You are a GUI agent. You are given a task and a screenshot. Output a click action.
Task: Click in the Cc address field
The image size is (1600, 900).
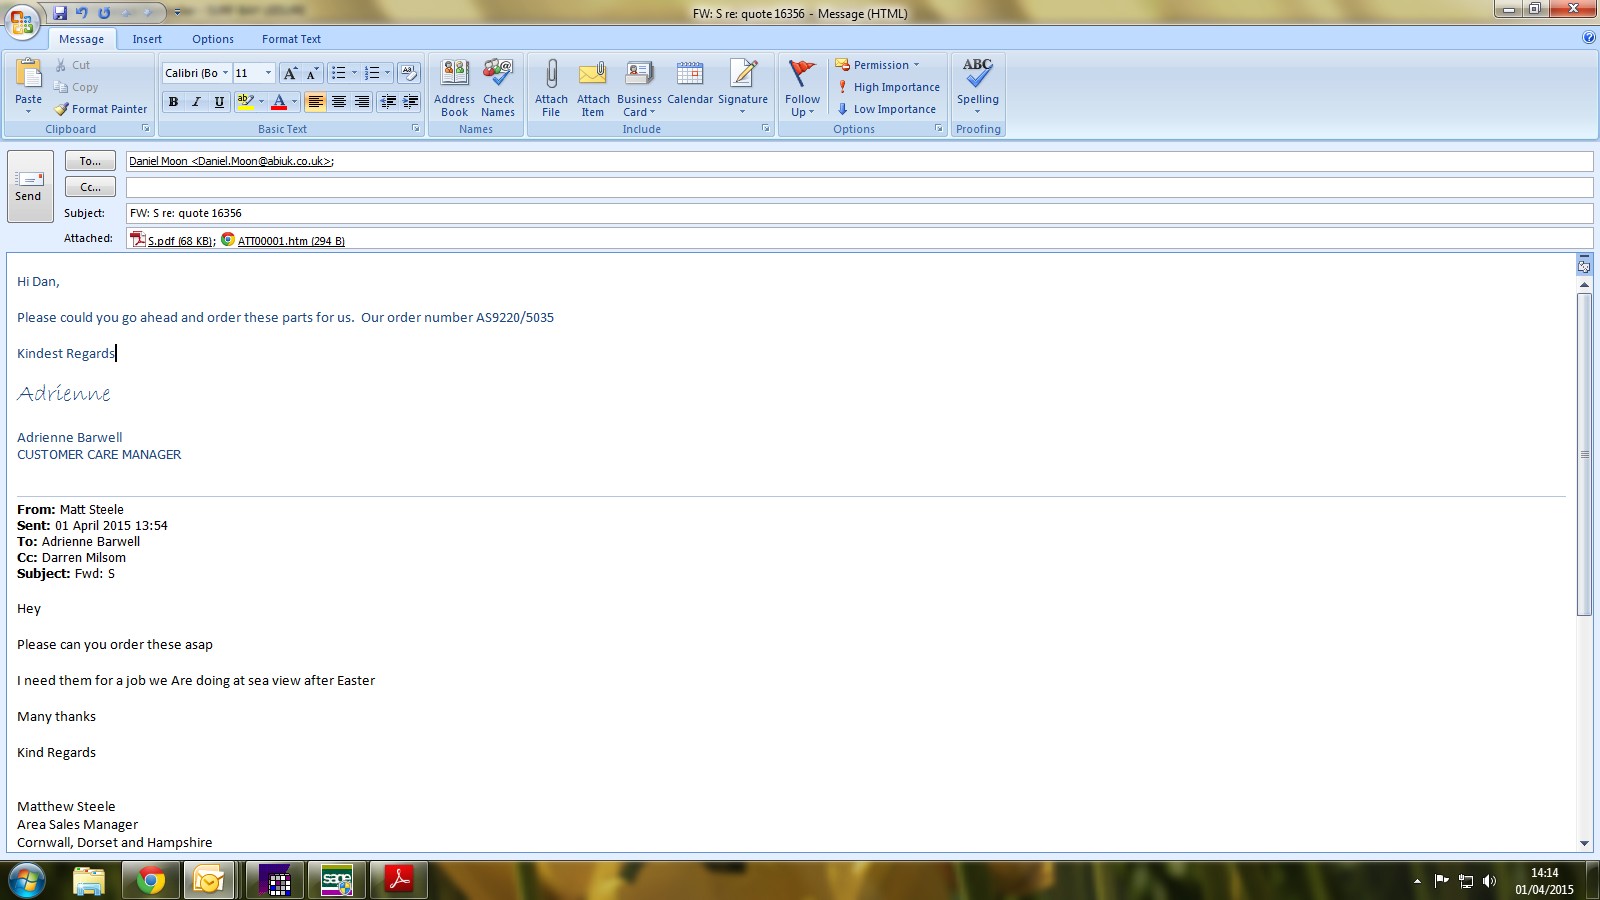pyautogui.click(x=859, y=187)
